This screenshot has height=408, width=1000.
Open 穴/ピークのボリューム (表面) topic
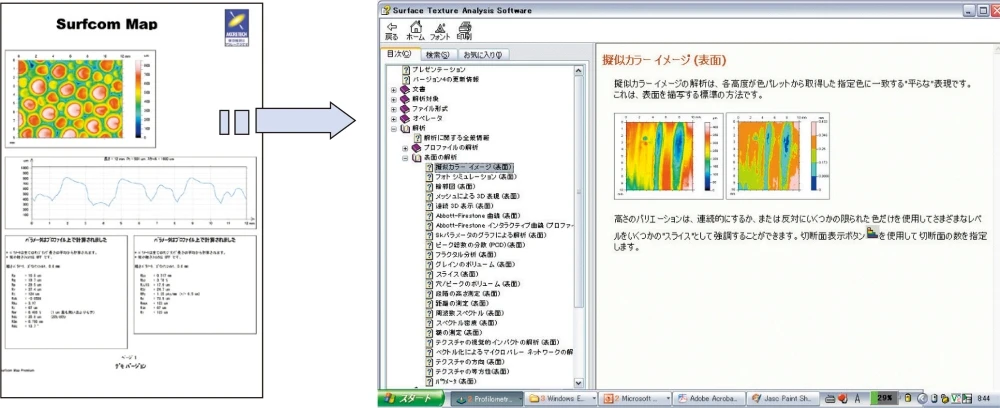pos(478,283)
